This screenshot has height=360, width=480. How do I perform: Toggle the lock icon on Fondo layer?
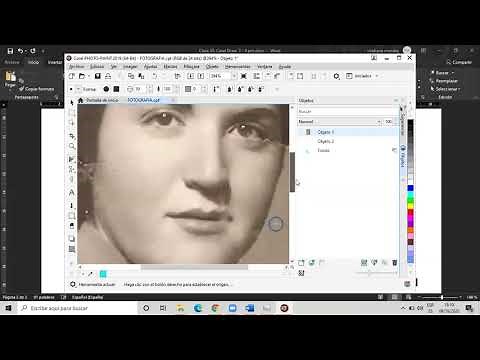point(394,150)
